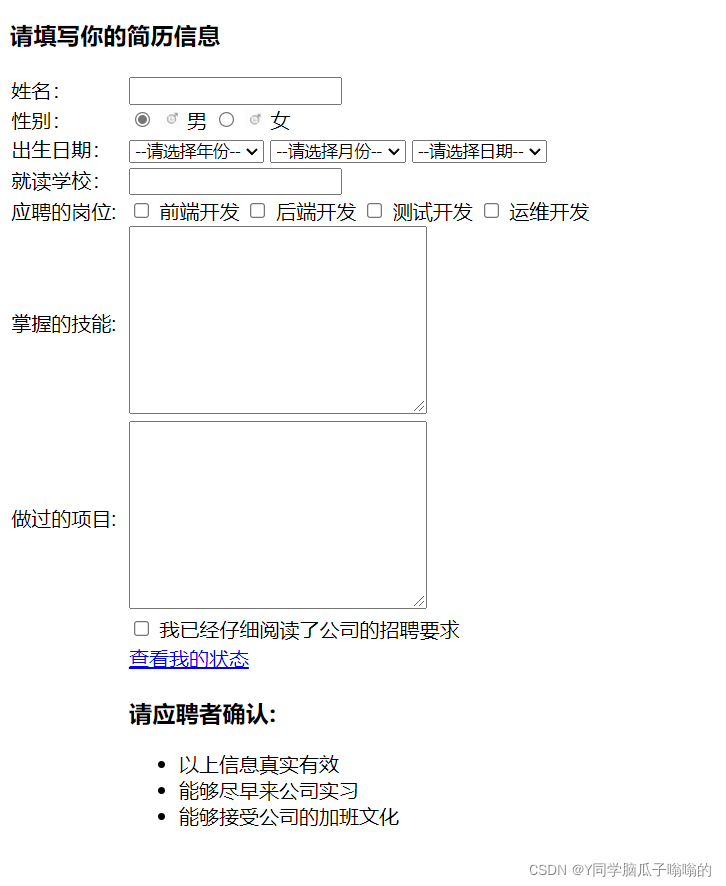Click the 掌握的技能: label

coord(64,324)
